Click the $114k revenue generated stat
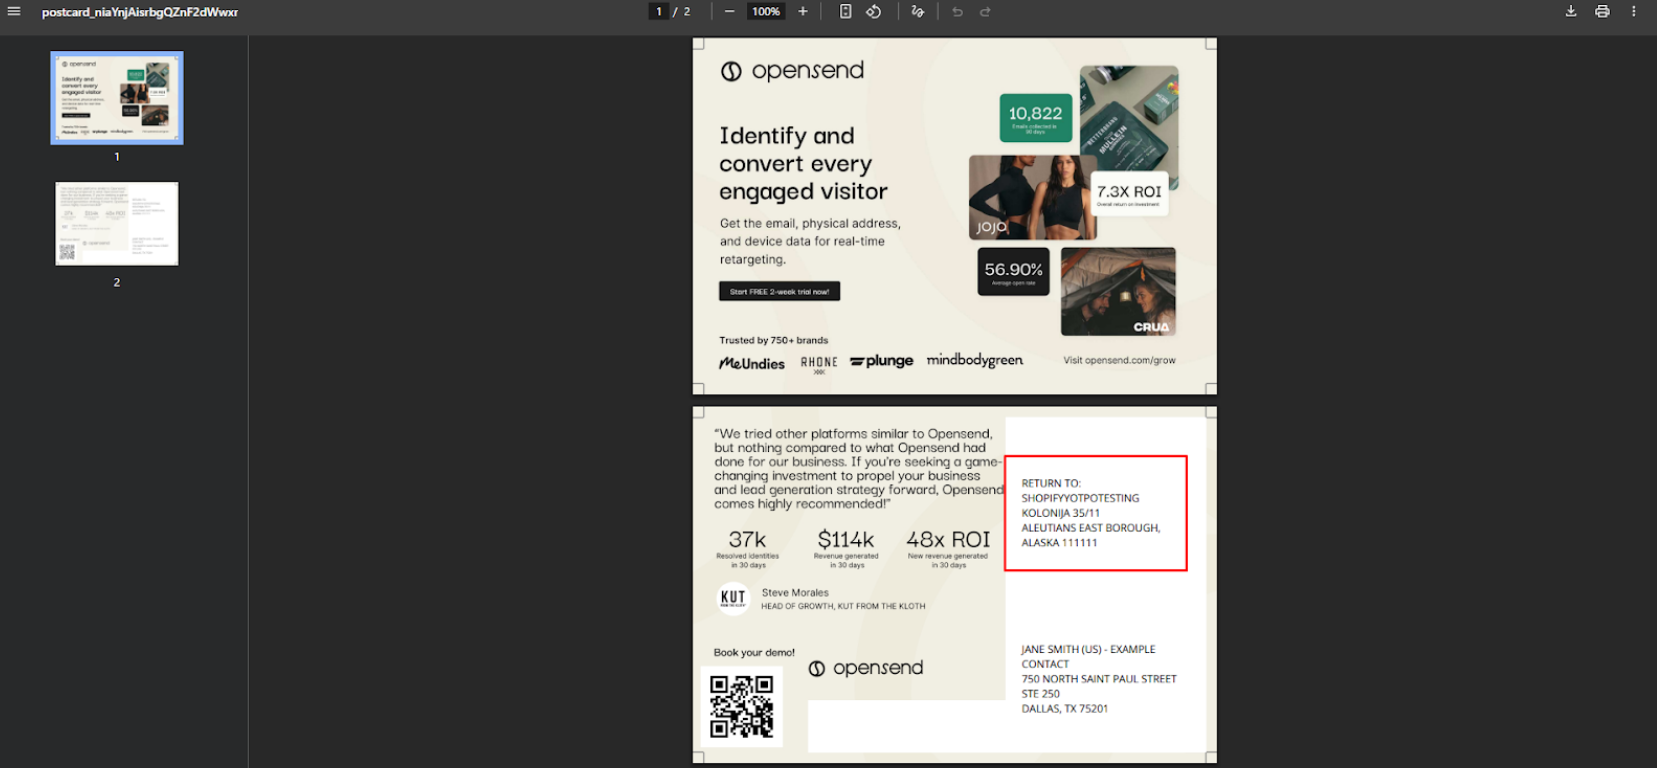Image resolution: width=1657 pixels, height=768 pixels. (846, 548)
